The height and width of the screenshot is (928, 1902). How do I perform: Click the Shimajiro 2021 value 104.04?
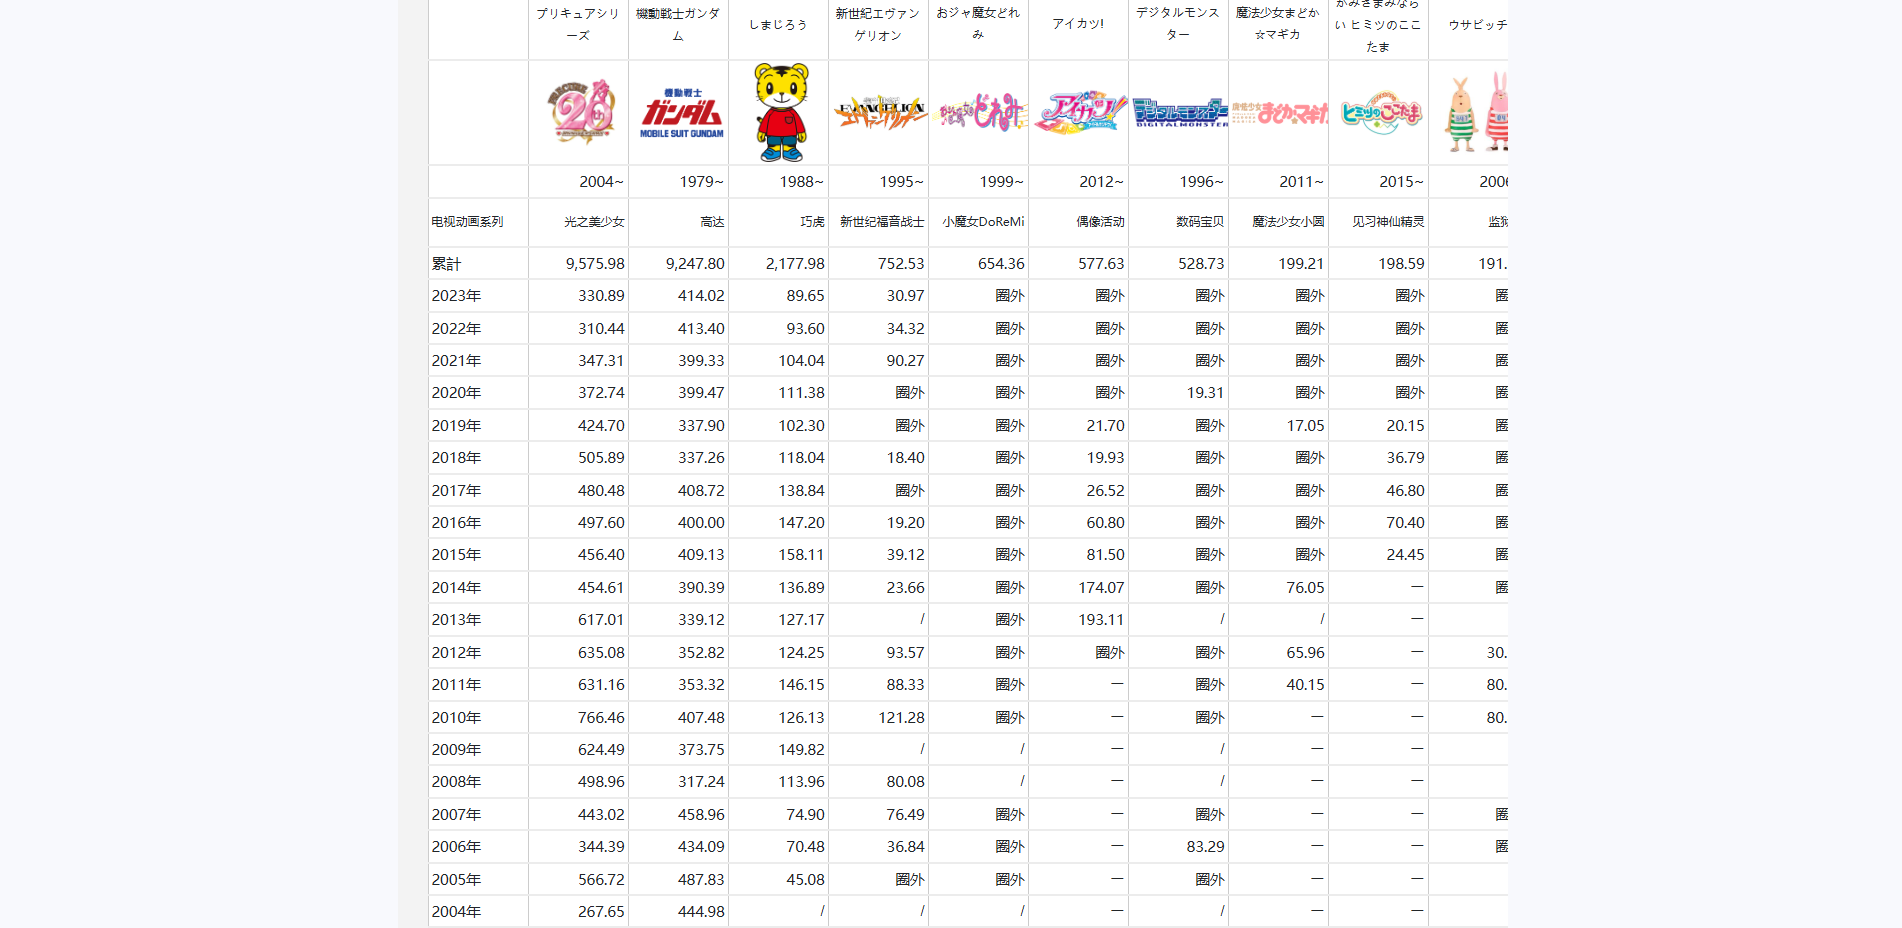(x=801, y=360)
